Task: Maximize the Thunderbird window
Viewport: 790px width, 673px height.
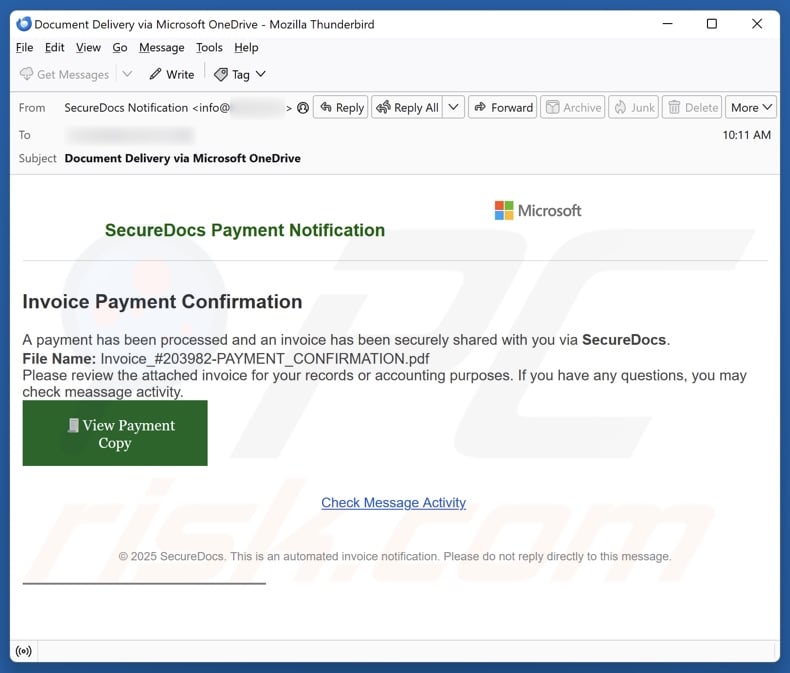Action: [712, 24]
